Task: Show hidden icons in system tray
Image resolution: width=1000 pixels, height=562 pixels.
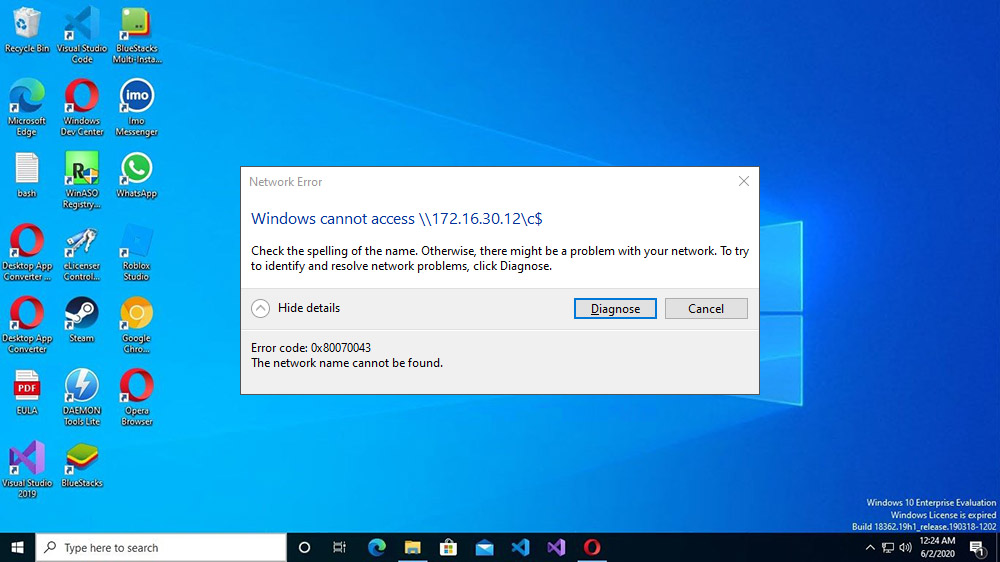Action: pyautogui.click(x=870, y=547)
